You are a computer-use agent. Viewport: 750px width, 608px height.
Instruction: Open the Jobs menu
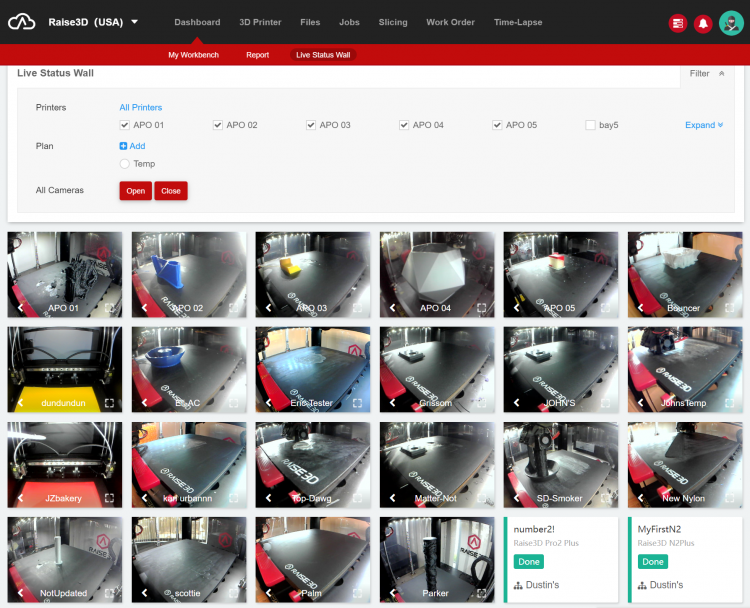(x=349, y=22)
